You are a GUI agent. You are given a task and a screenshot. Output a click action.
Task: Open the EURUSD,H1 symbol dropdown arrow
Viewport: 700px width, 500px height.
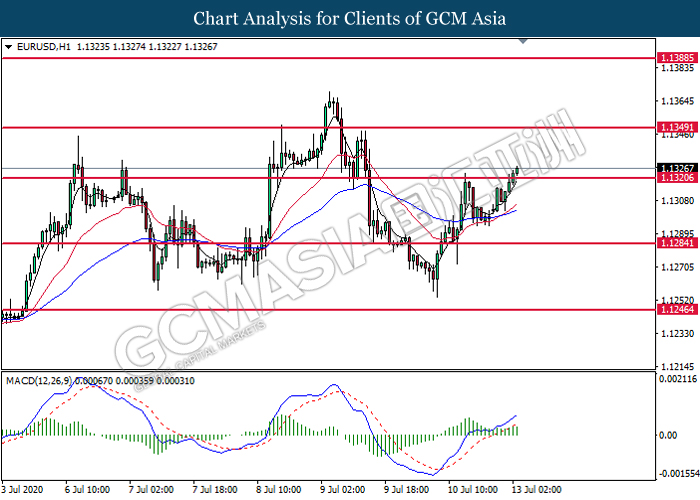coord(8,47)
